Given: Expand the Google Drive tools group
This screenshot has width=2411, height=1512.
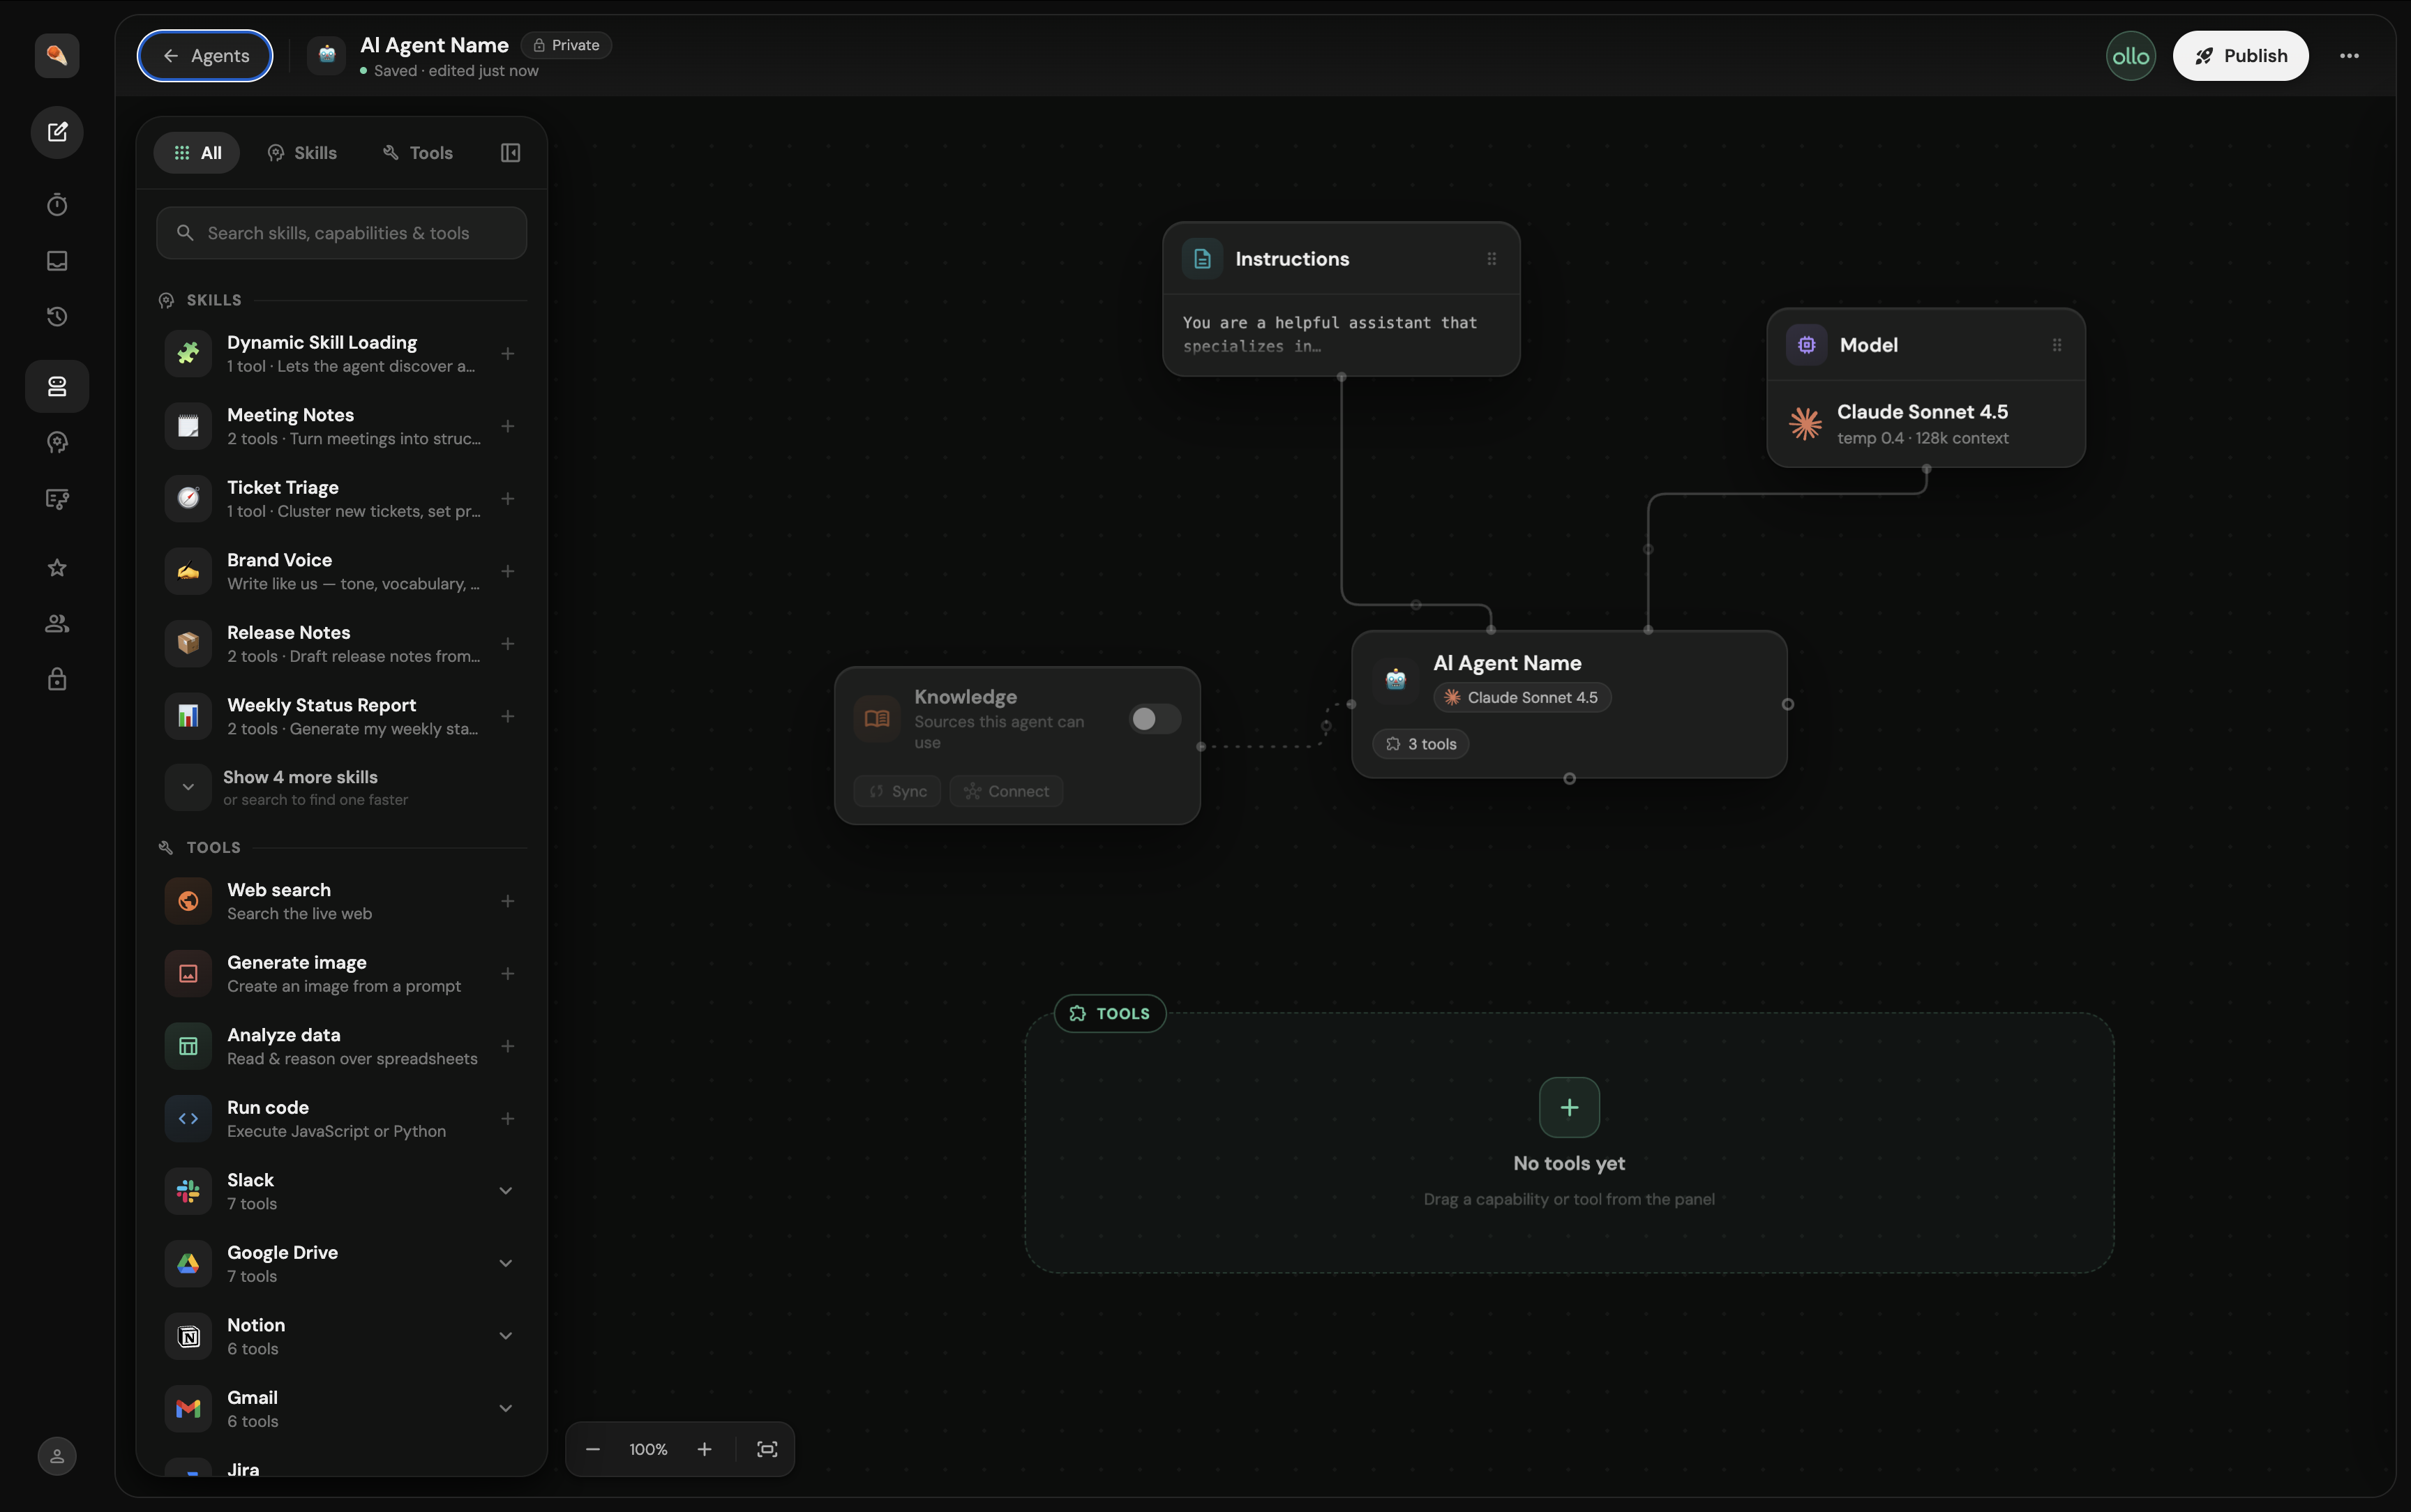Looking at the screenshot, I should point(506,1264).
